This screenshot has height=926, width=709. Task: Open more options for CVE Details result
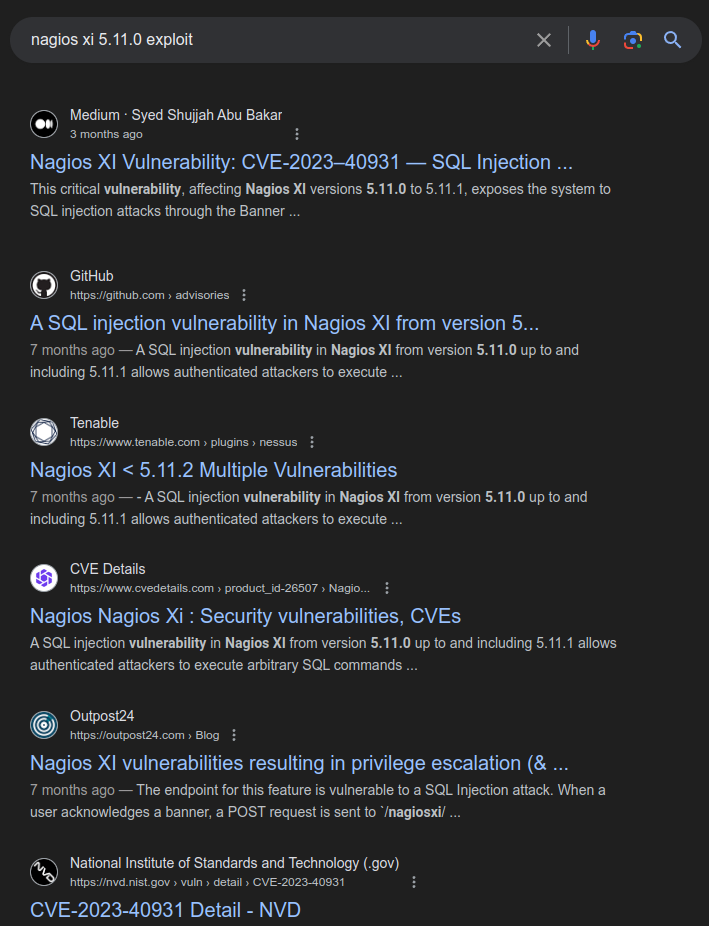[387, 588]
